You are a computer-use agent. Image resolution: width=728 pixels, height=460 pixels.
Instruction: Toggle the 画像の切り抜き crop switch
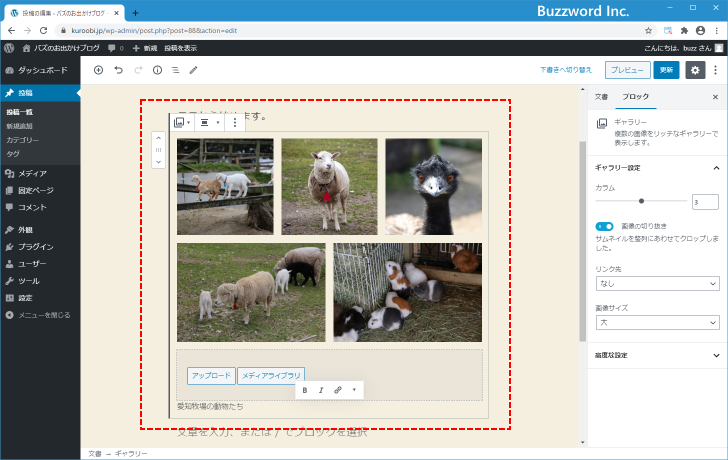pos(604,226)
